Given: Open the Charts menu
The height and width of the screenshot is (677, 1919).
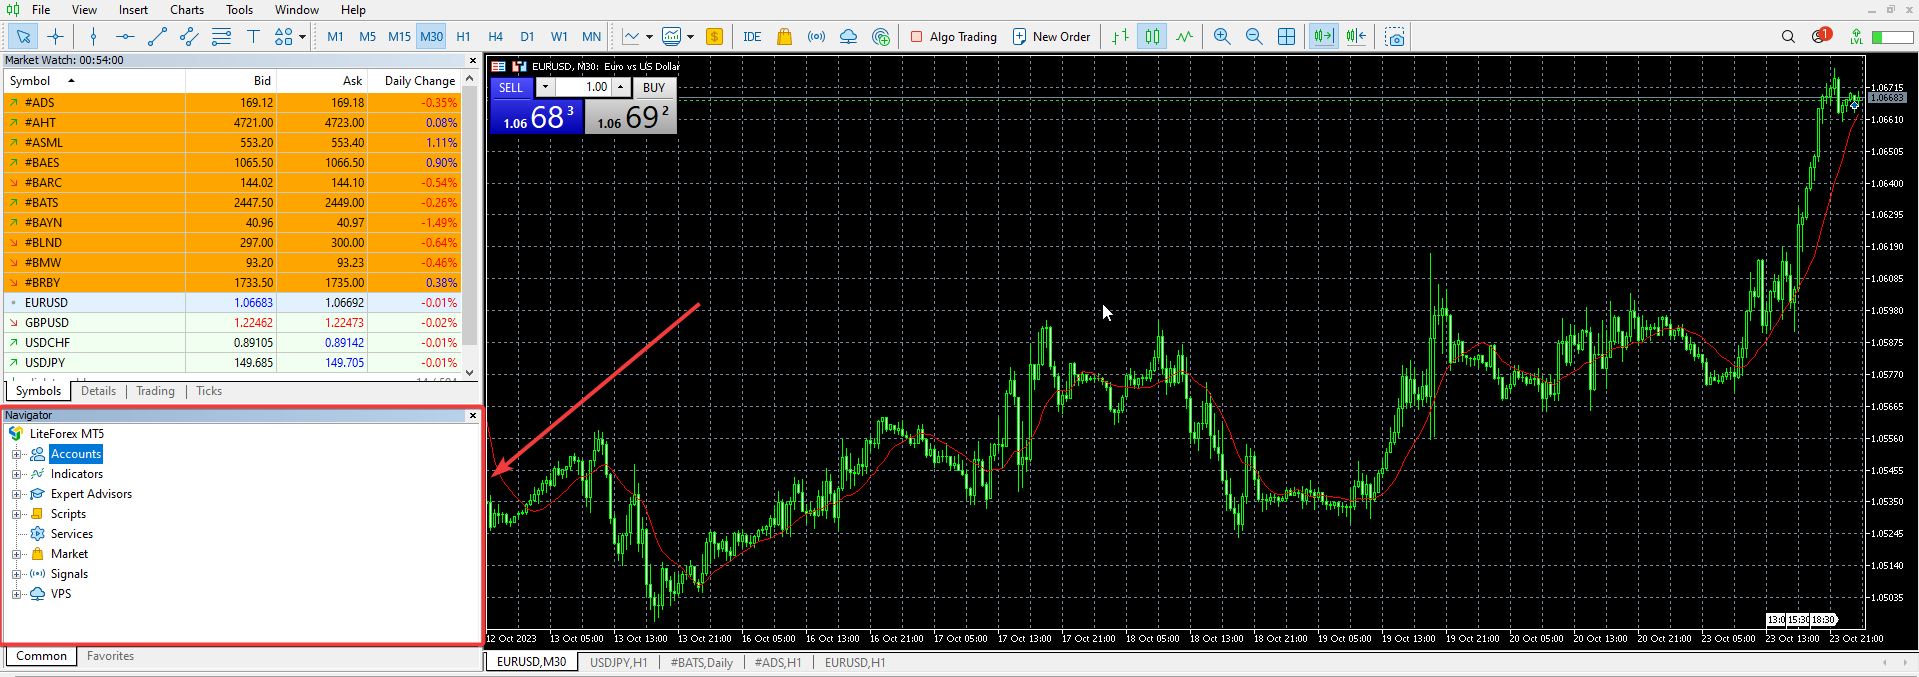Looking at the screenshot, I should tap(186, 10).
